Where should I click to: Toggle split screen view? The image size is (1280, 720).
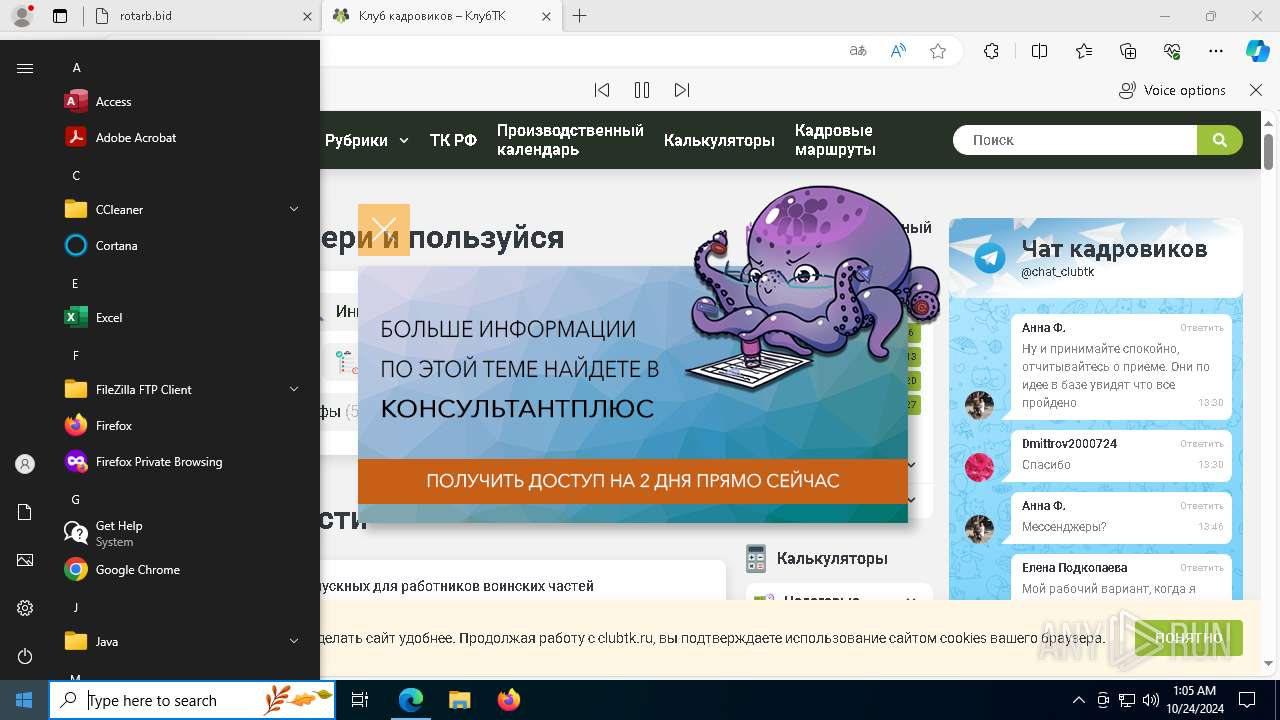[x=1039, y=51]
